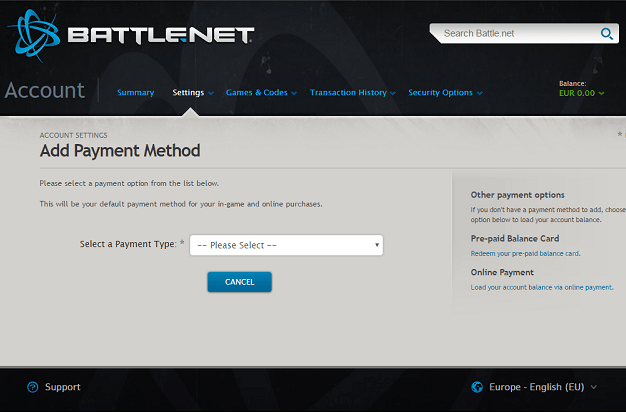Click the Battle.net logo icon
The image size is (626, 412).
pyautogui.click(x=34, y=36)
